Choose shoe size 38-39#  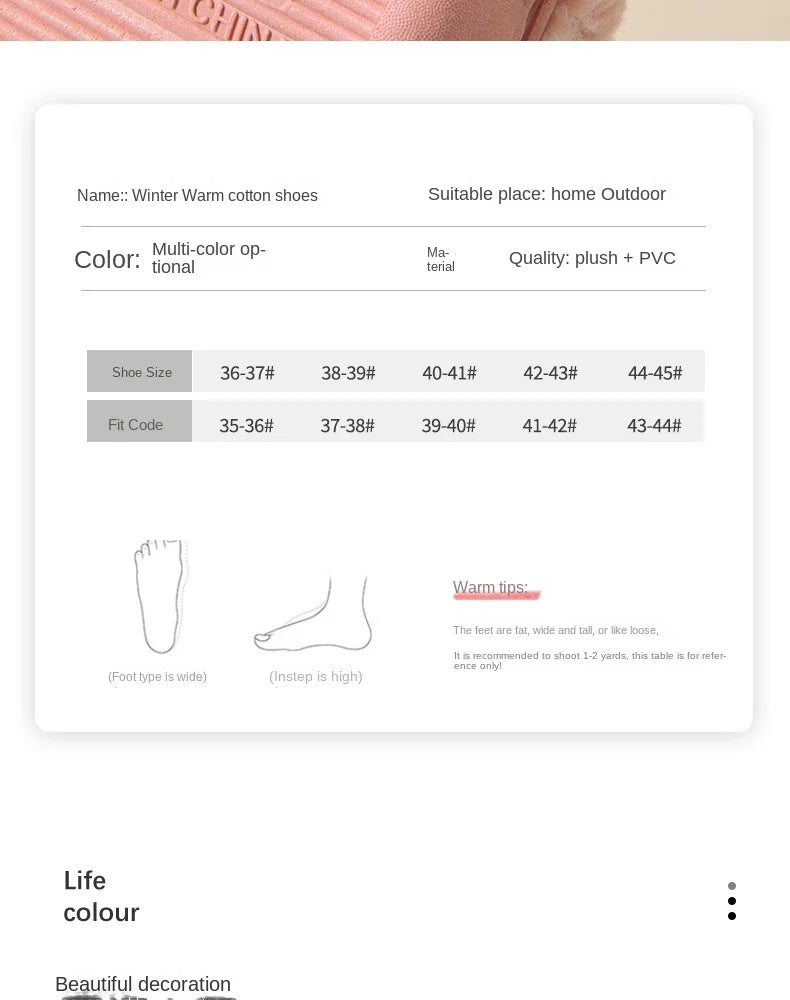(x=348, y=373)
